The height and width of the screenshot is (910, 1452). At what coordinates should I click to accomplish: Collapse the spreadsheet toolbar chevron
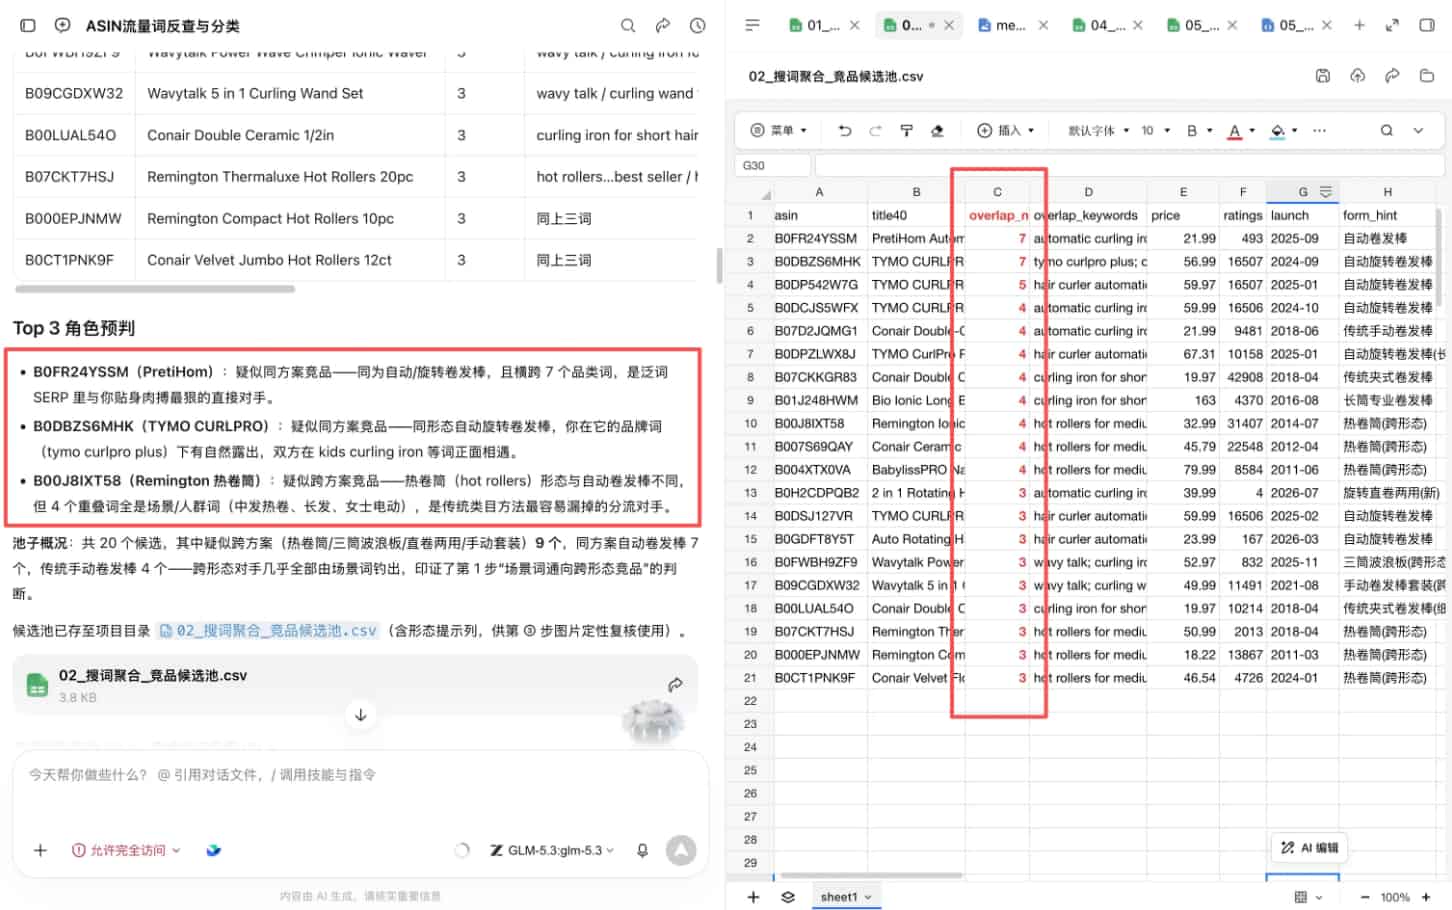click(x=1418, y=130)
